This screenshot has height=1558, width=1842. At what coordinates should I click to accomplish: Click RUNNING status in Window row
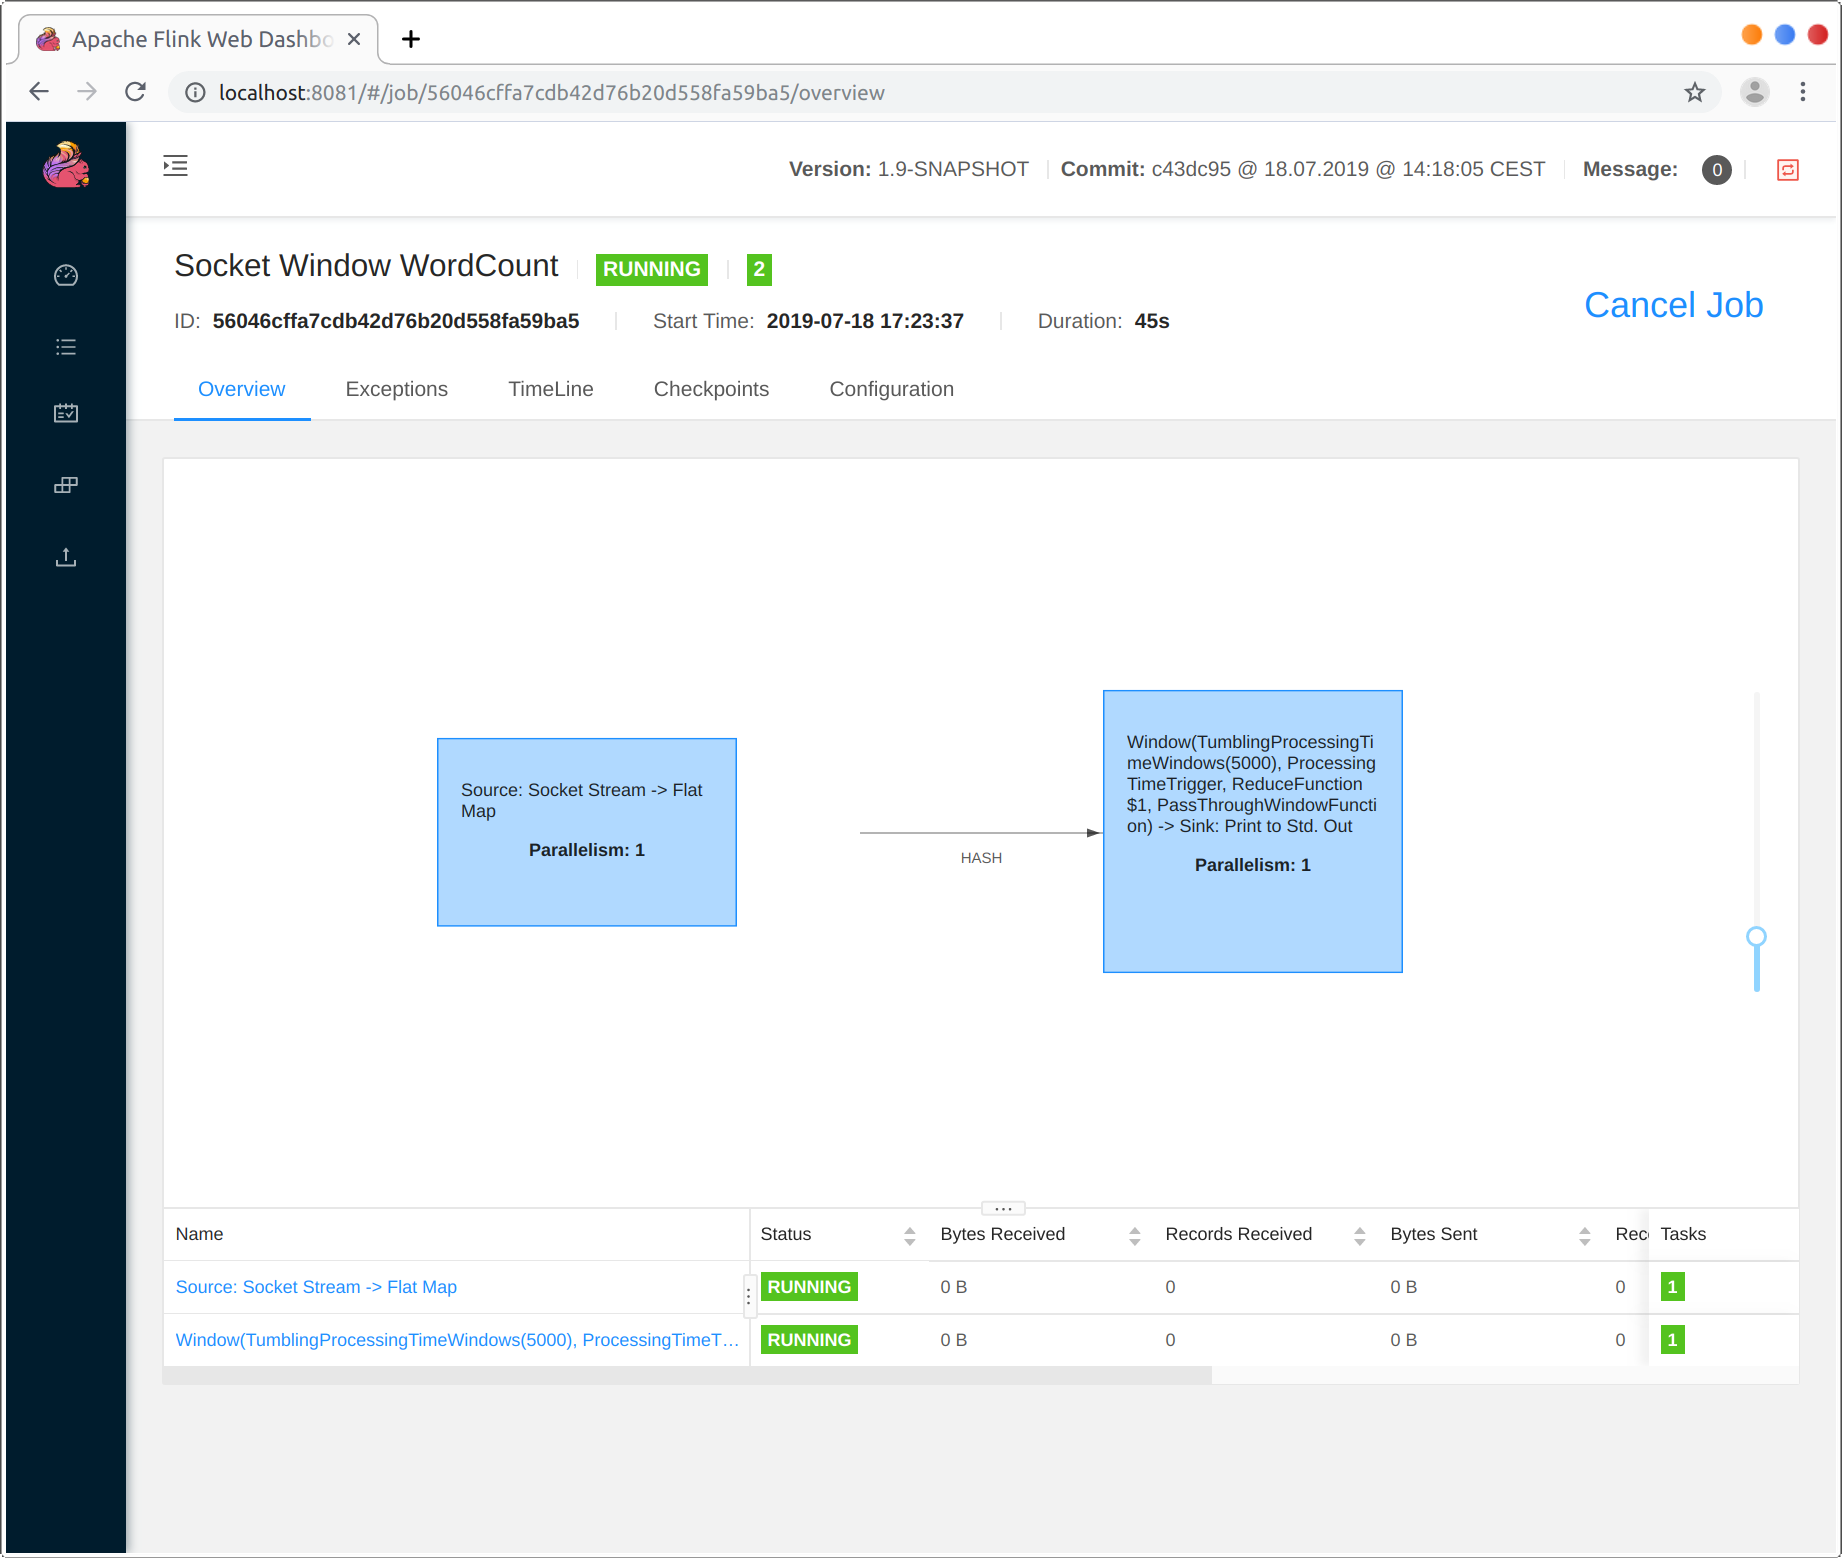coord(809,1340)
